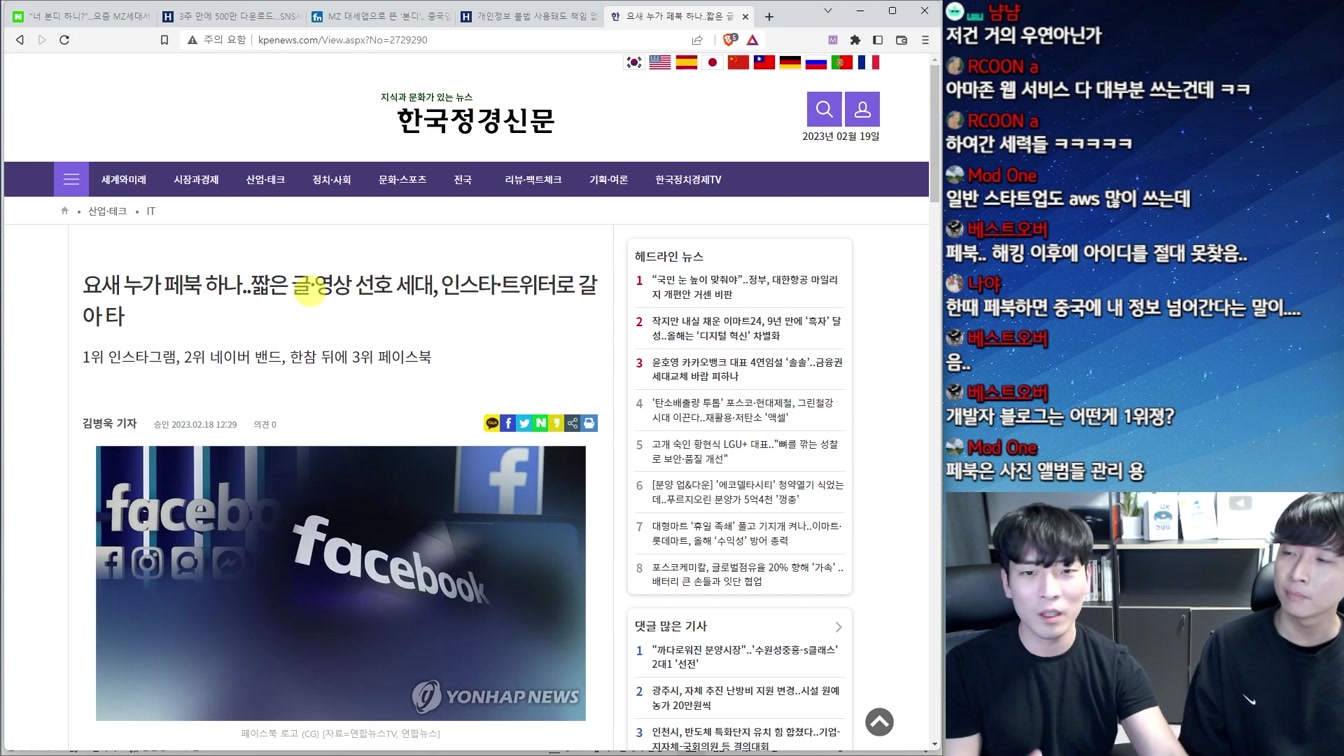Screen dimensions: 1344x756
Task: Share article via Naver N icon
Action: pos(540,424)
